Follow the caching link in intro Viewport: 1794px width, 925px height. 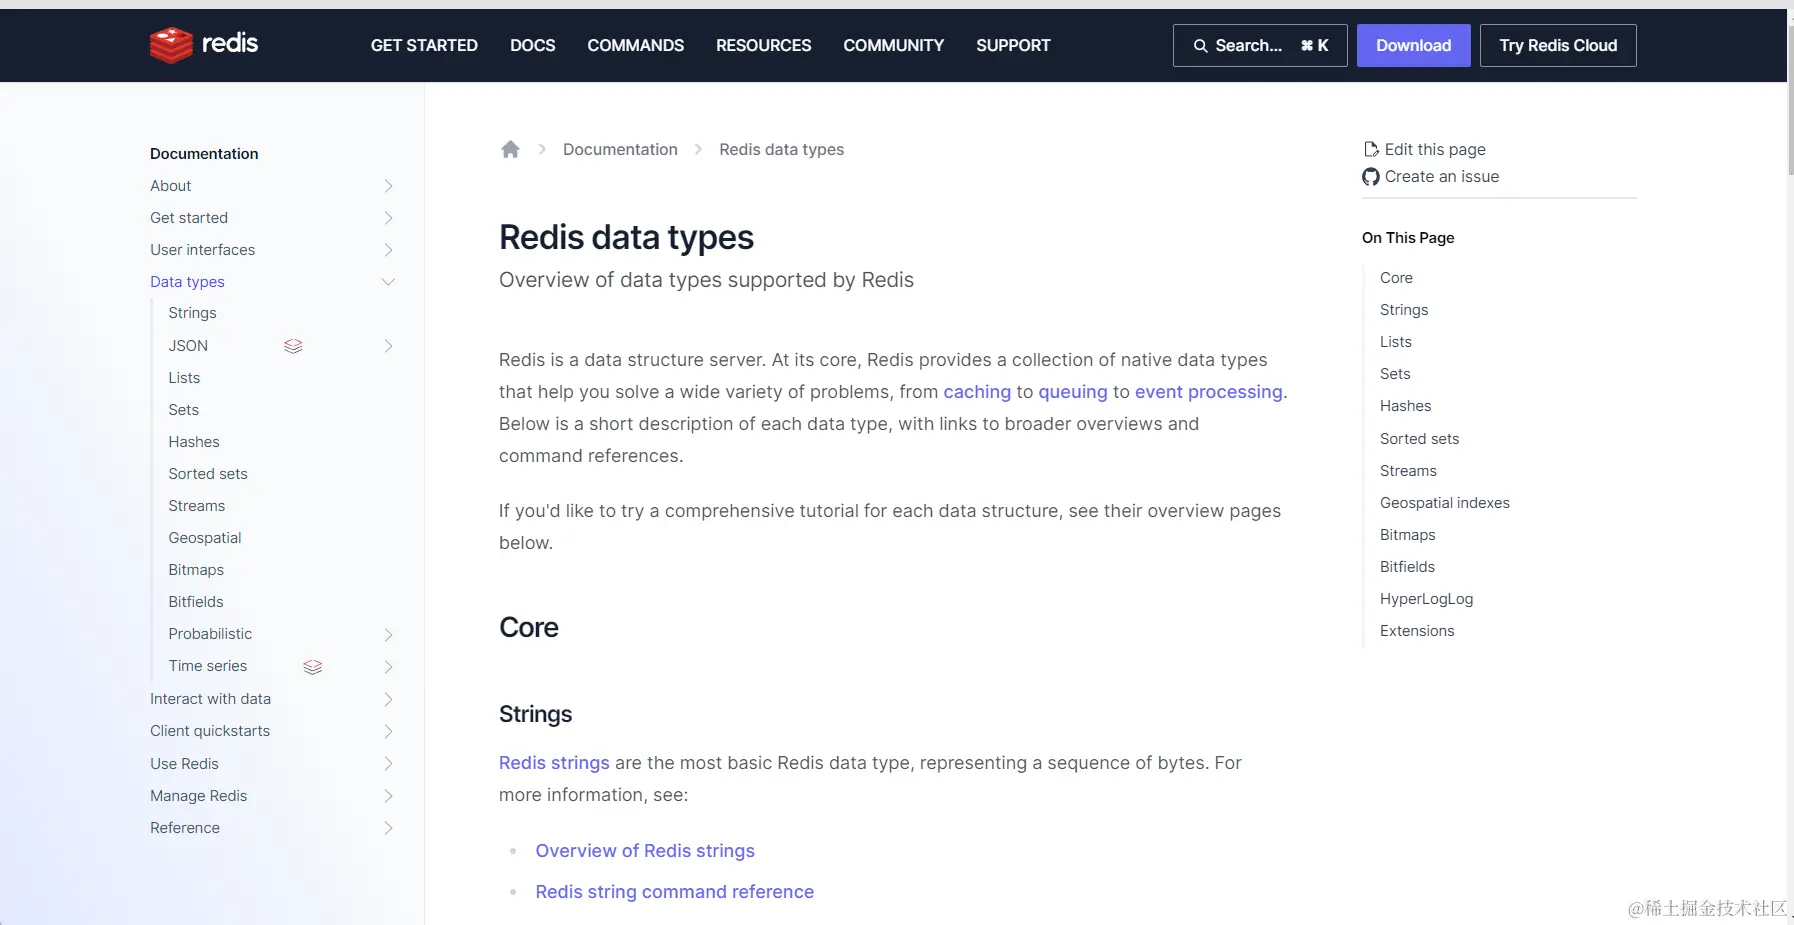[977, 392]
